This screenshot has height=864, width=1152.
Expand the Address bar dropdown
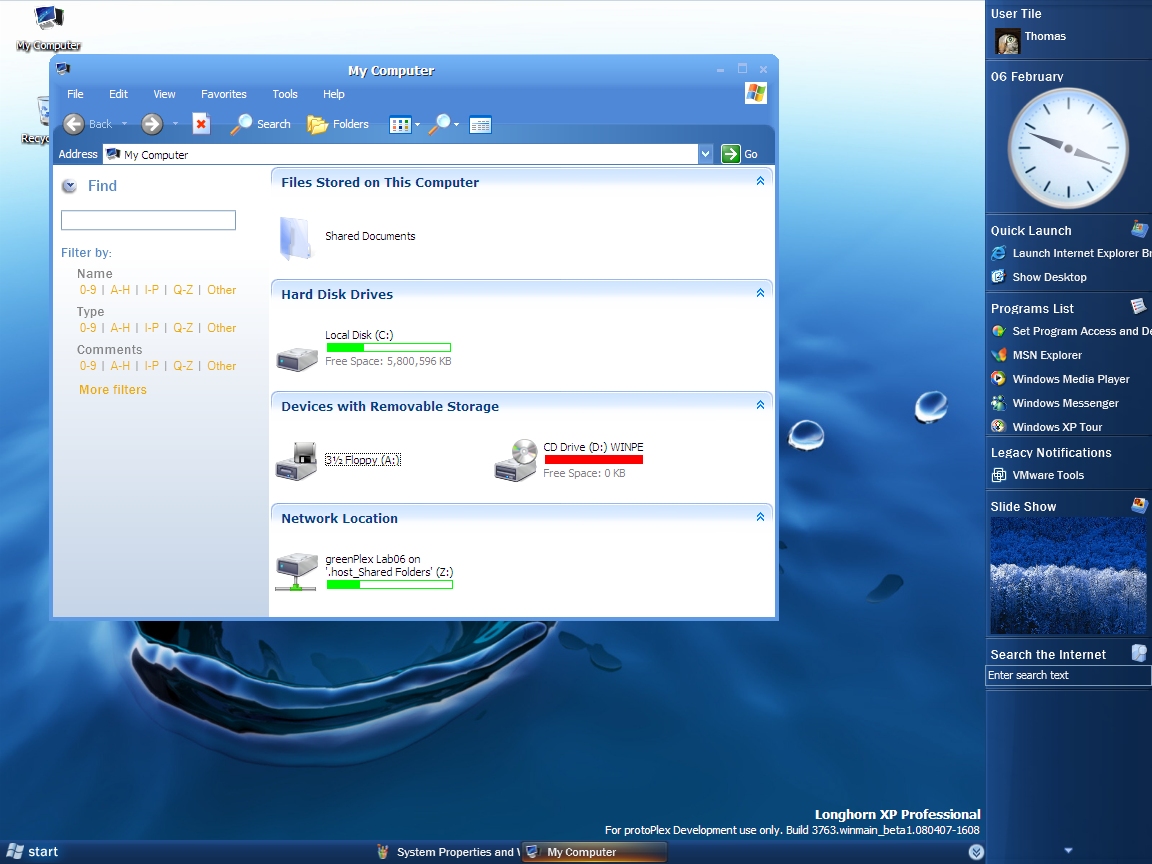[x=705, y=154]
